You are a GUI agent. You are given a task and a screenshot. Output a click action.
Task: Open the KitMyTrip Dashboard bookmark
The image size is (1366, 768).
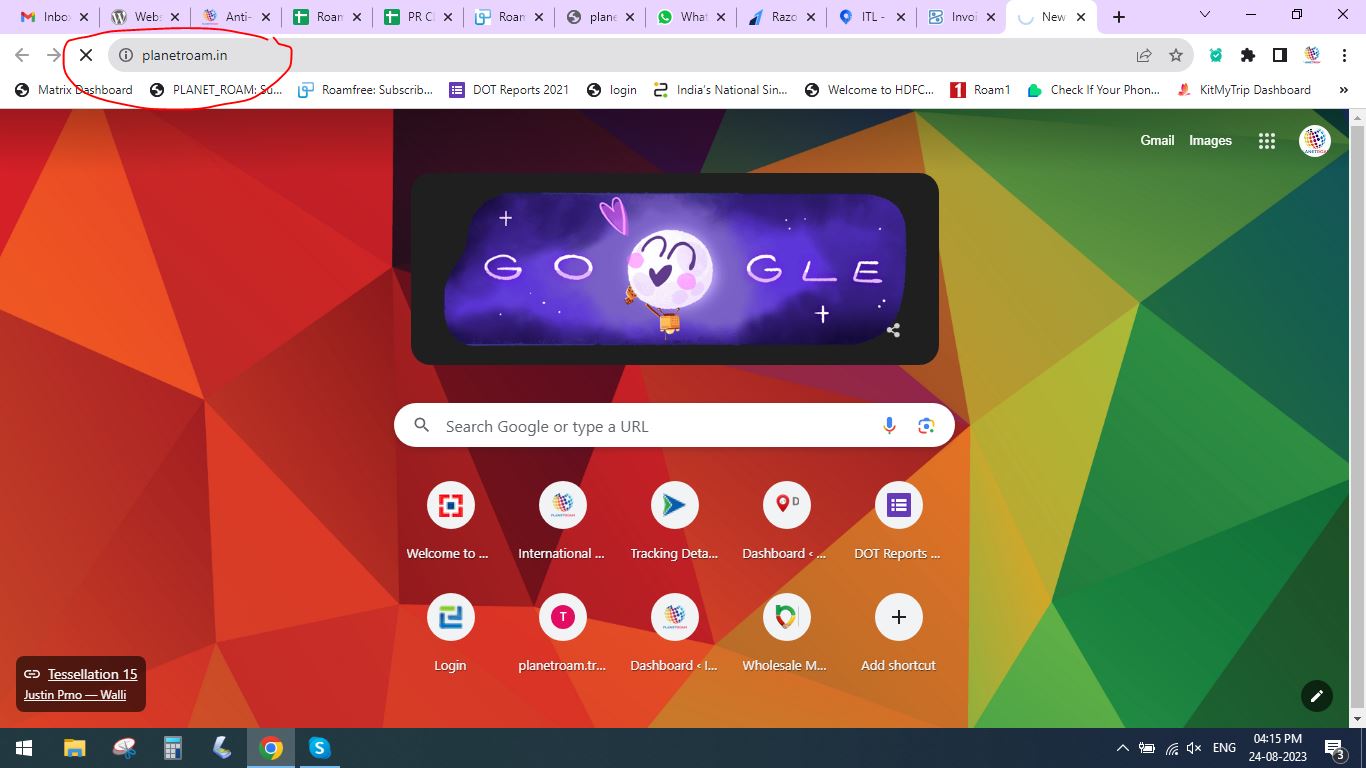pos(1244,90)
